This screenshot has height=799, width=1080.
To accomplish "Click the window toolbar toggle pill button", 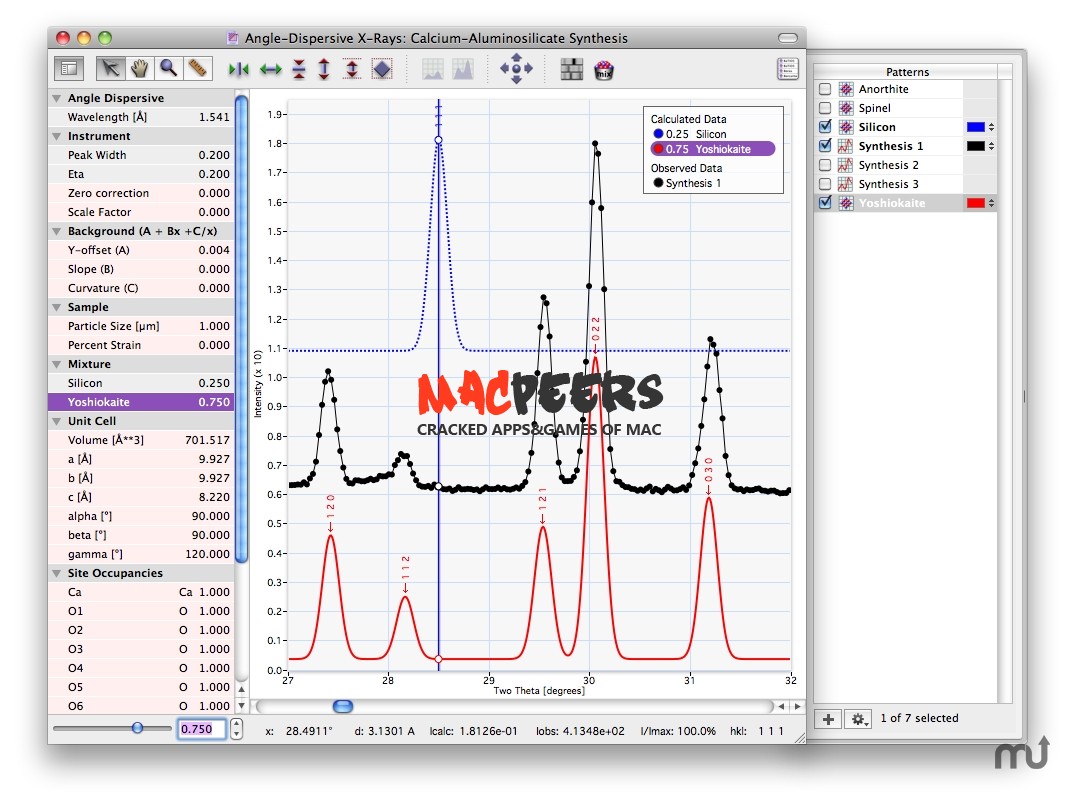I will click(788, 38).
